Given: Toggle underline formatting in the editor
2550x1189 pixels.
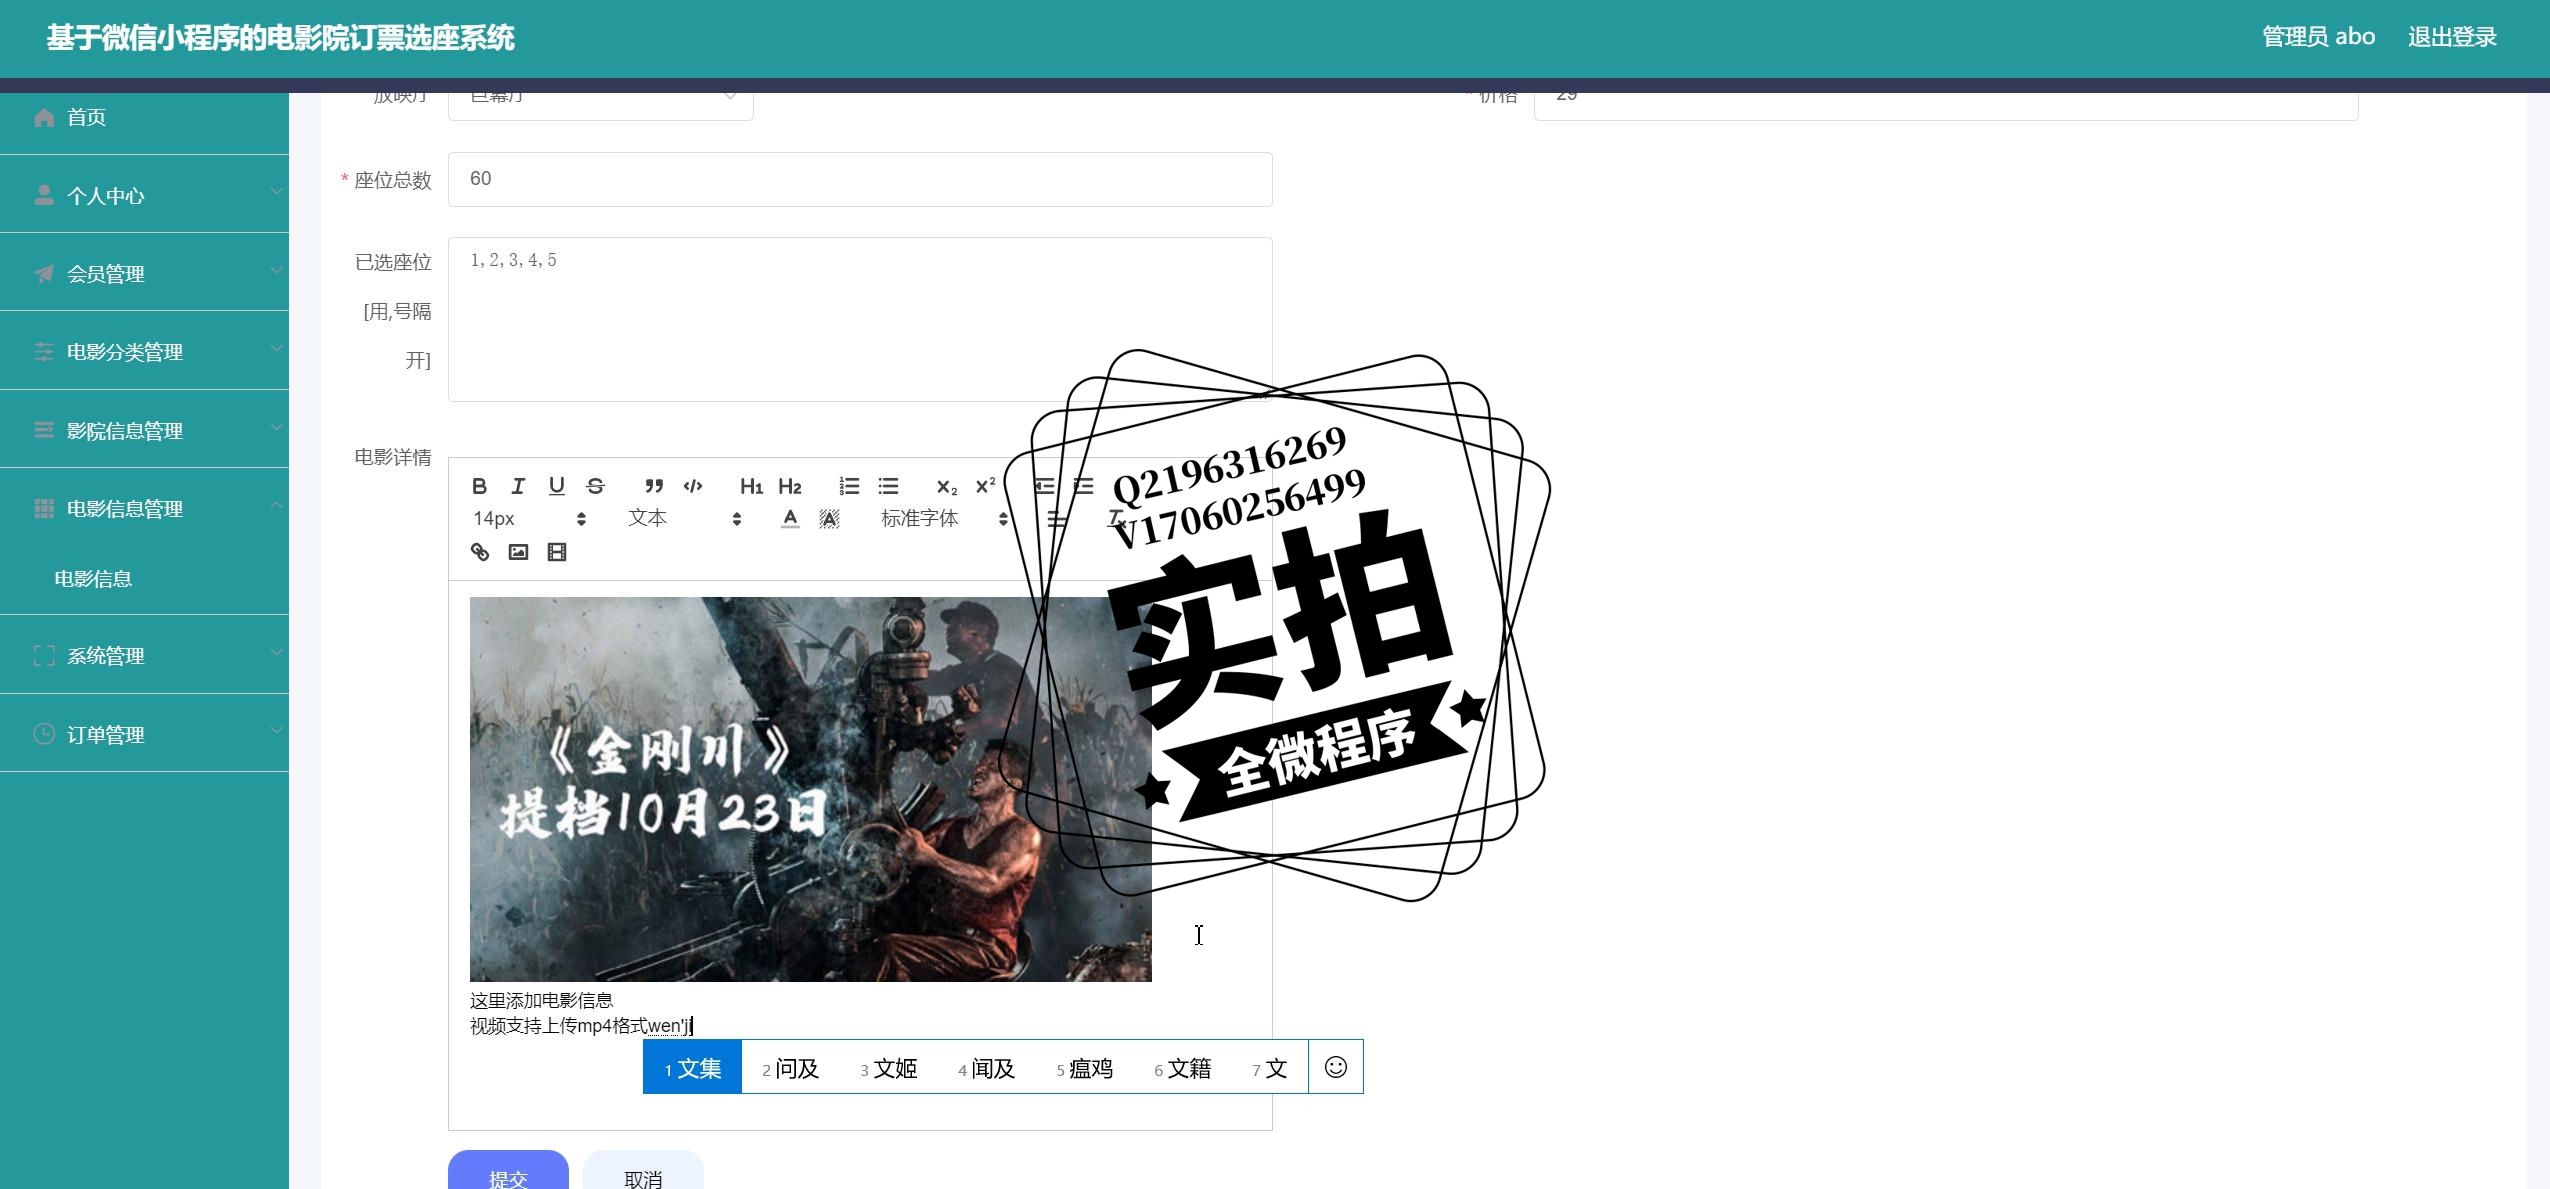Looking at the screenshot, I should click(x=557, y=486).
